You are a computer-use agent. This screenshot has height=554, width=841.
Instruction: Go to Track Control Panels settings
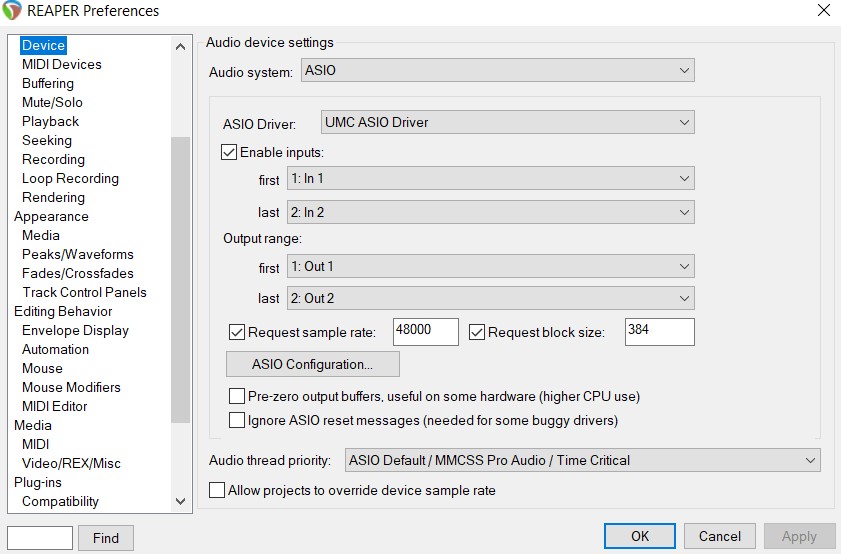84,292
